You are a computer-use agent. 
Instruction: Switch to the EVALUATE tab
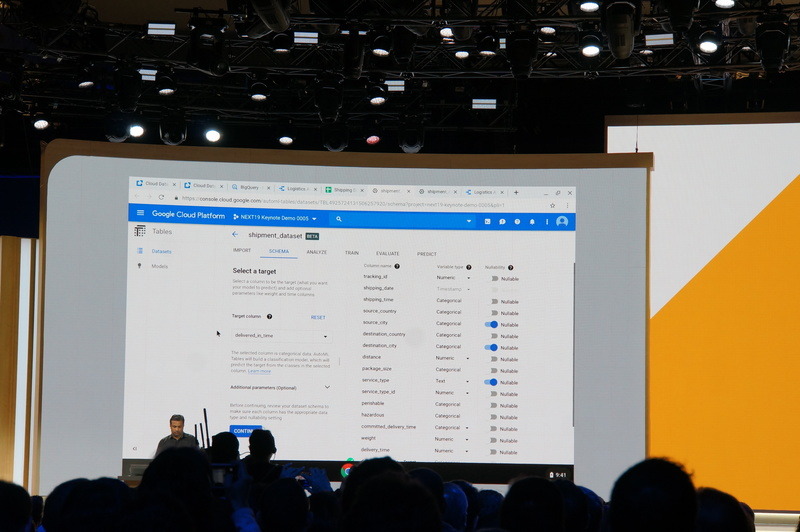pos(388,254)
